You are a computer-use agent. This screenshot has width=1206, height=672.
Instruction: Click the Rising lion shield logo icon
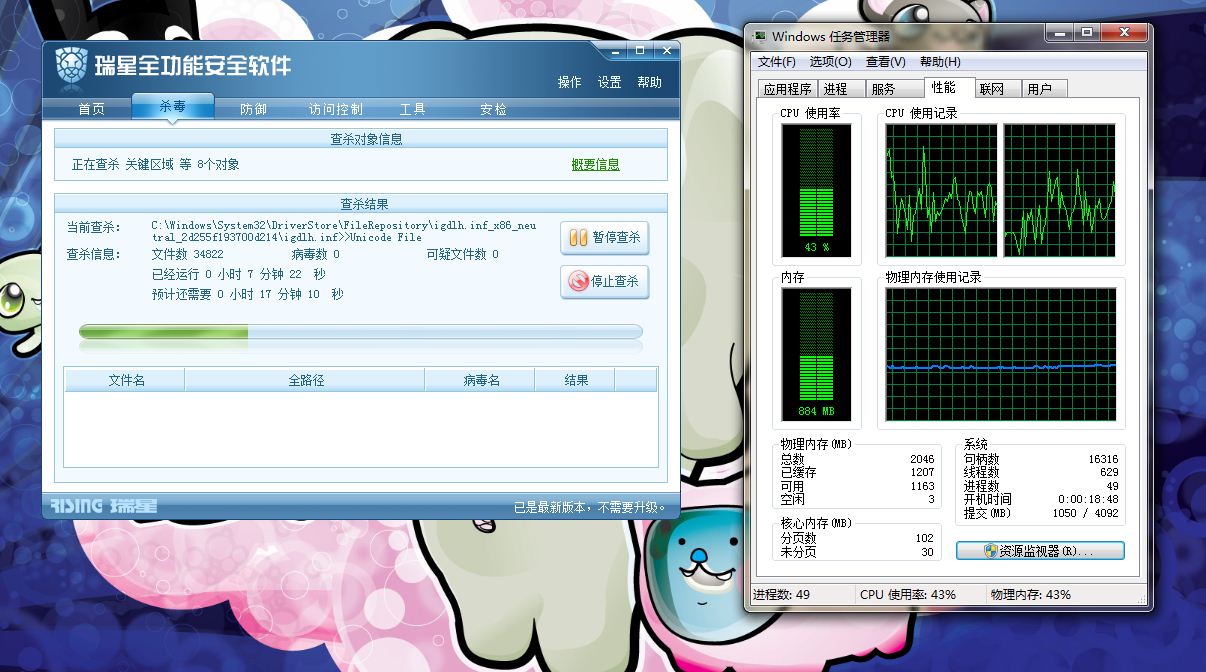tap(71, 67)
